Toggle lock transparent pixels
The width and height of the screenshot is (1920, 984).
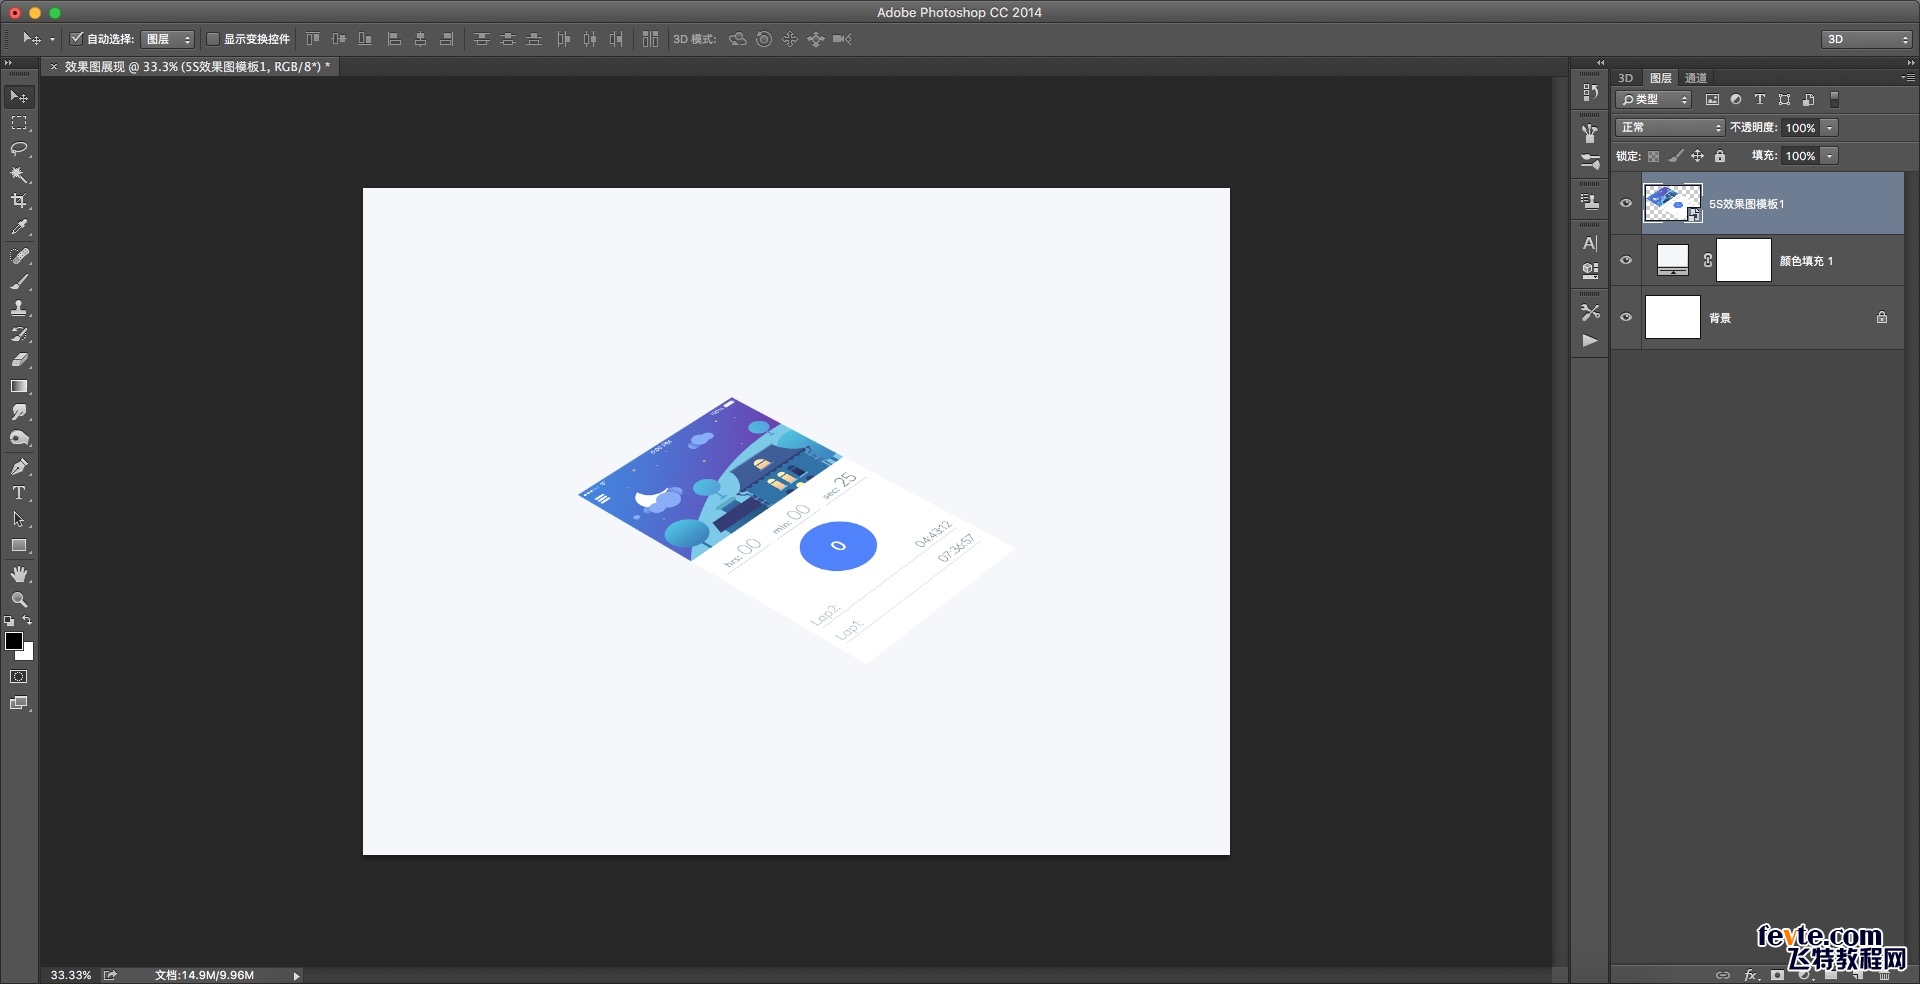click(x=1654, y=156)
